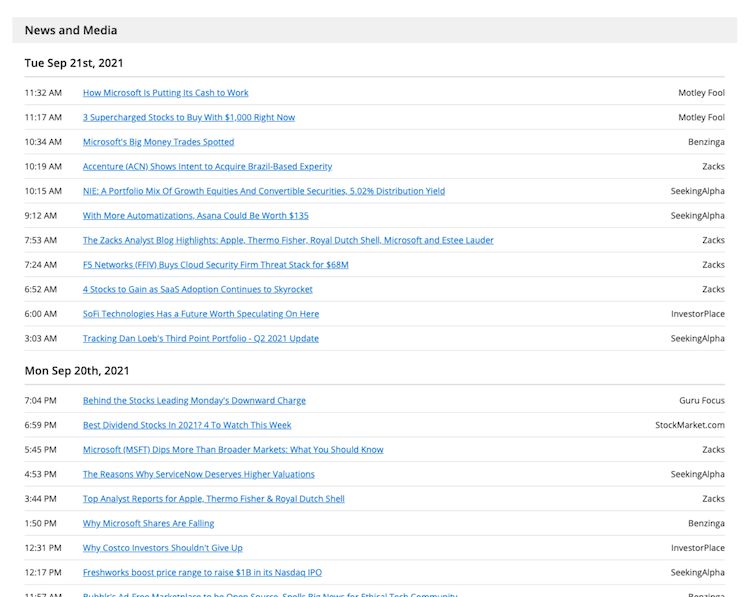750x597 pixels.
Task: Open SoFi Technologies Future Worth Speculating article
Action: pos(201,314)
